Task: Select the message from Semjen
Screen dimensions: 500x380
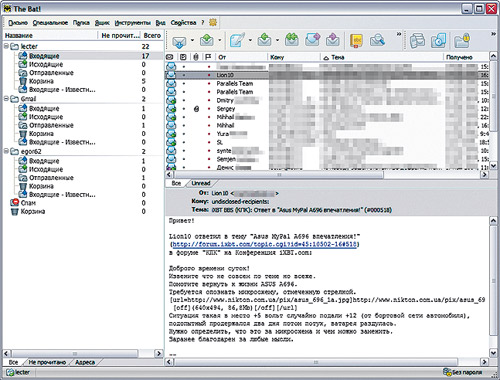Action: [226, 159]
